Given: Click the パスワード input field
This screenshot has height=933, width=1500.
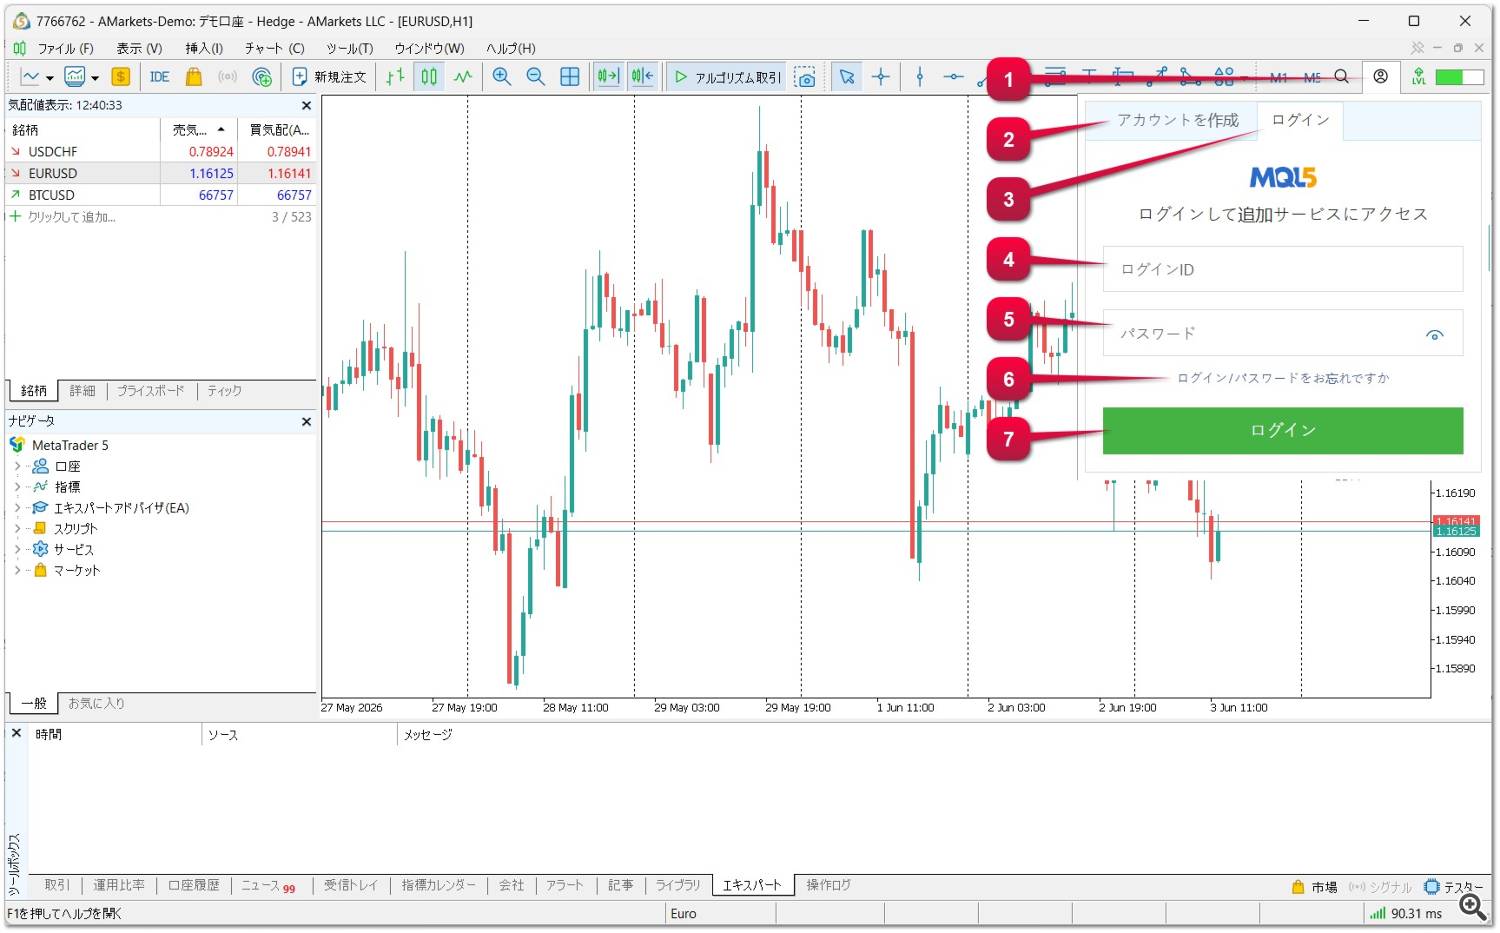Looking at the screenshot, I should point(1283,333).
